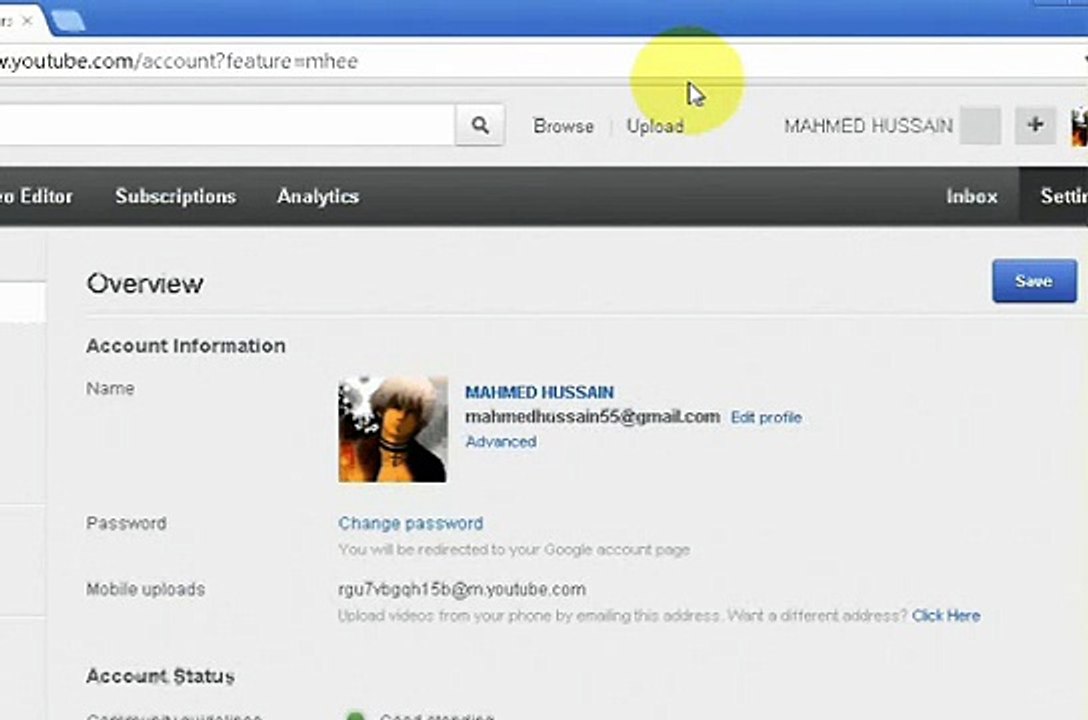1088x720 pixels.
Task: Click the YouTube search input field
Action: tap(227, 126)
